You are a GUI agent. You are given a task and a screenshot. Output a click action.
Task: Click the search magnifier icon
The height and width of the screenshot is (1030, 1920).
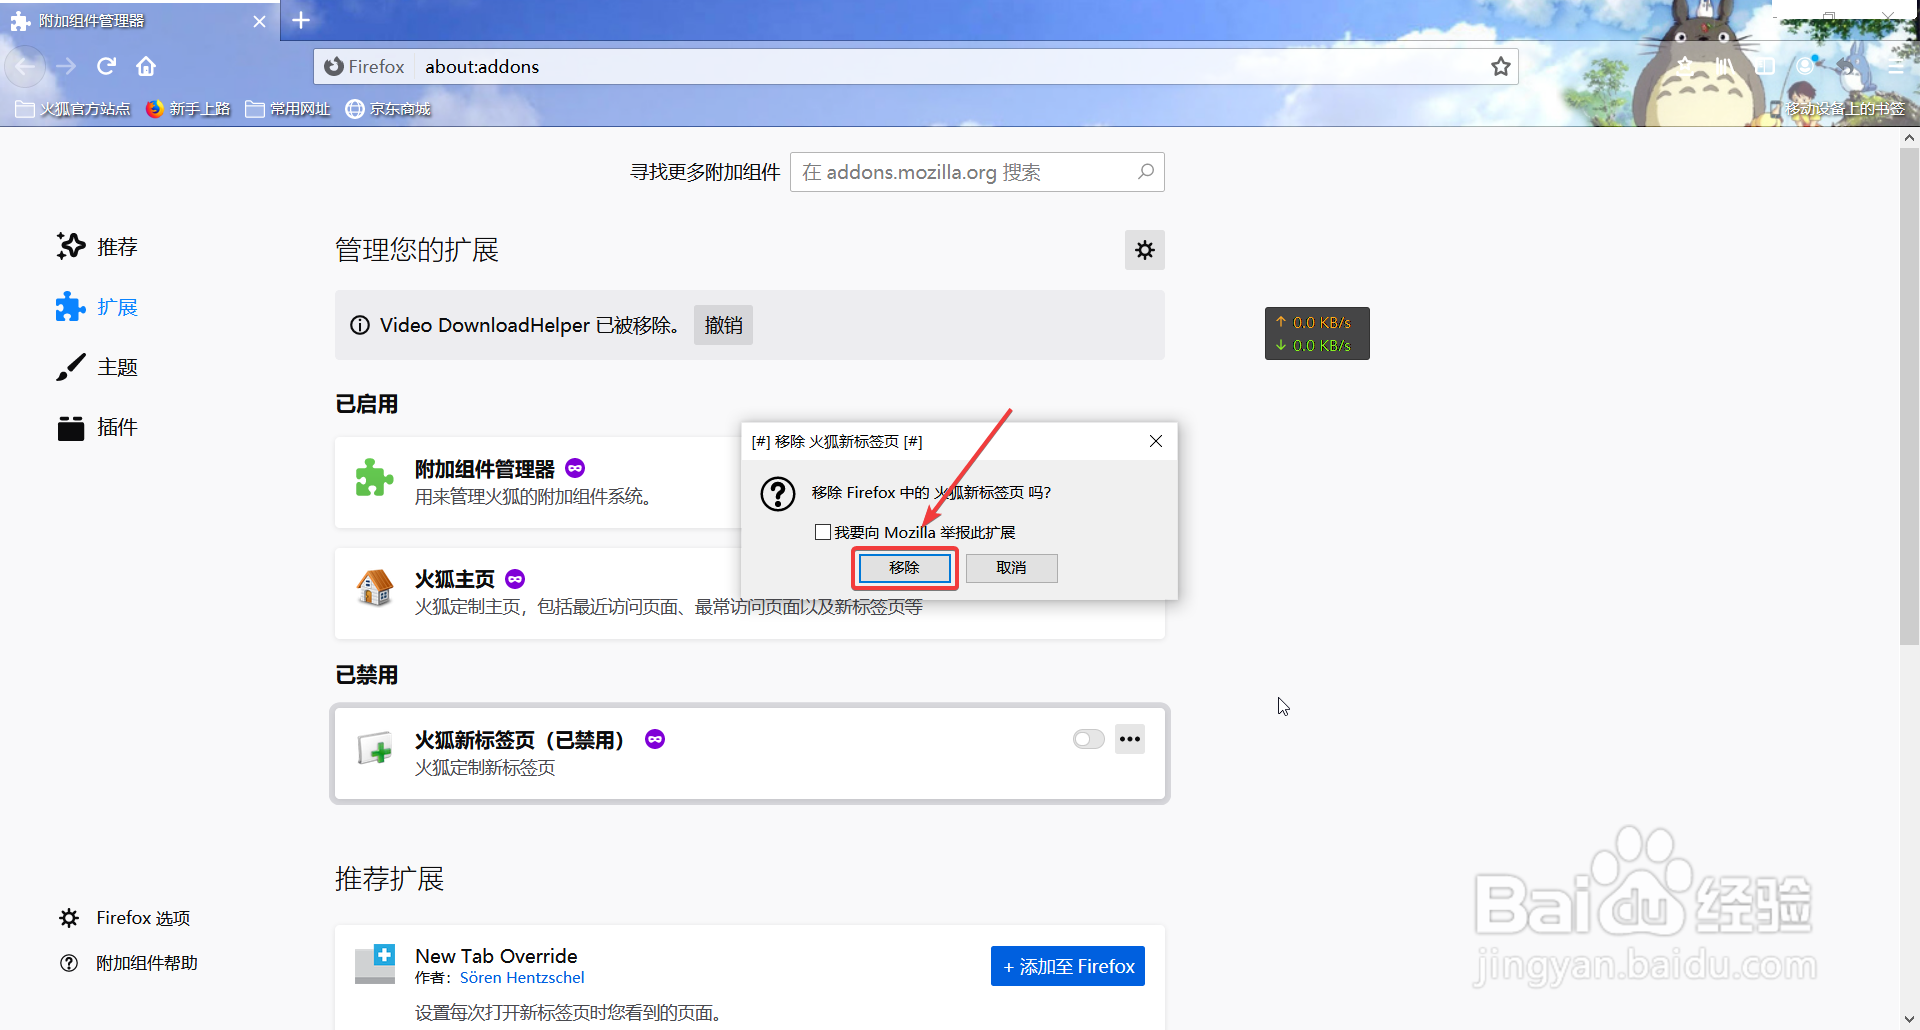pos(1146,172)
